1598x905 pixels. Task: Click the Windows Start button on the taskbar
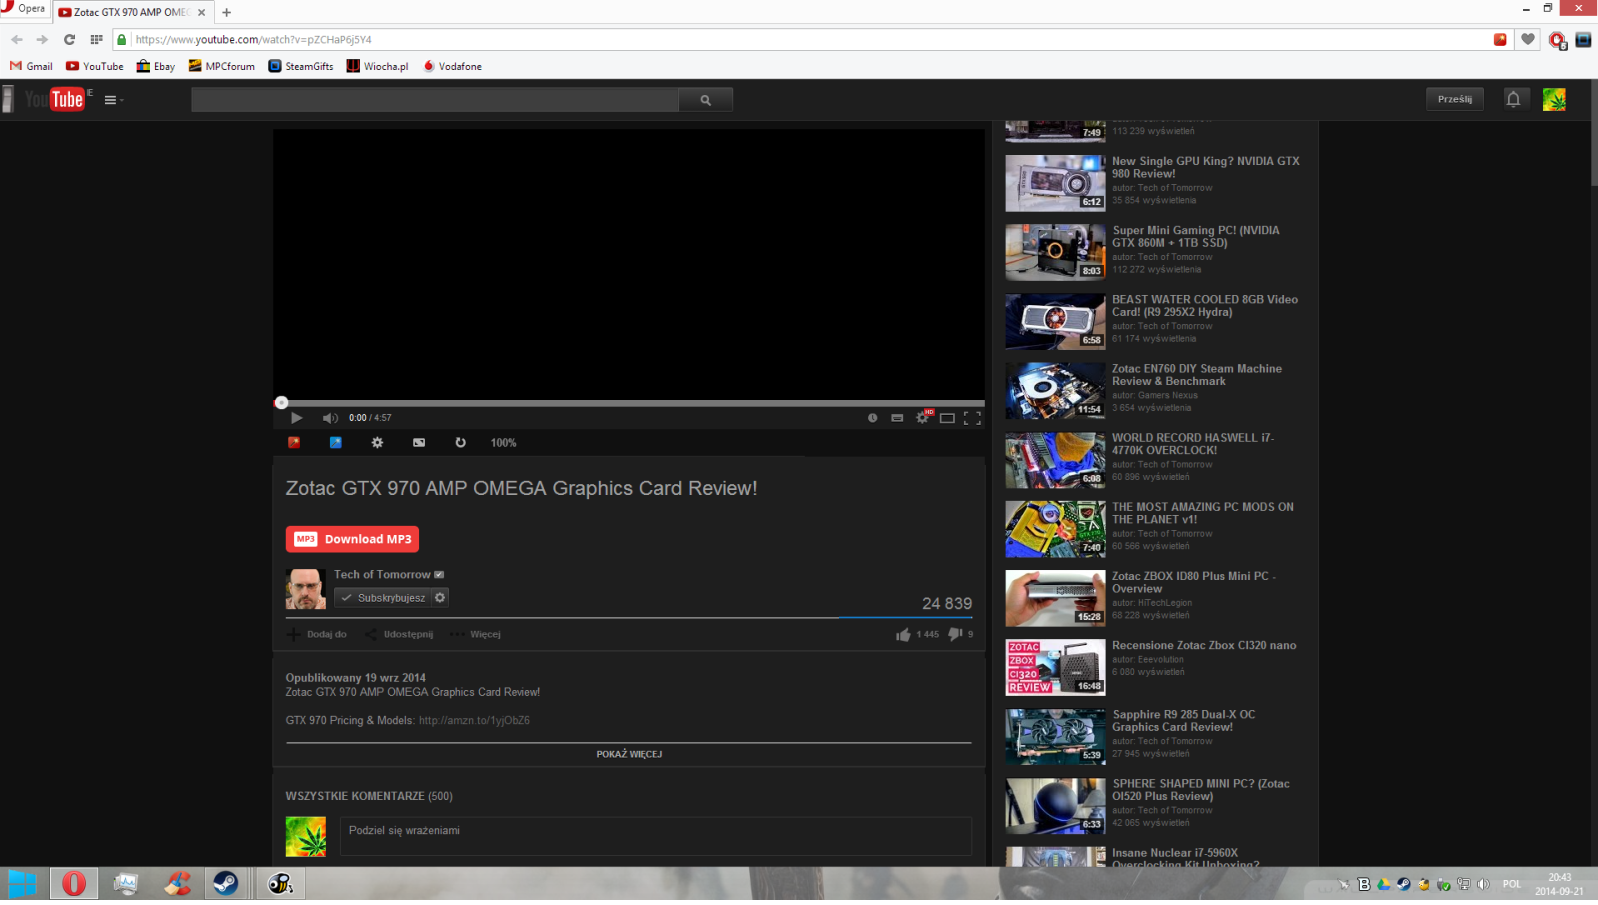(x=22, y=884)
